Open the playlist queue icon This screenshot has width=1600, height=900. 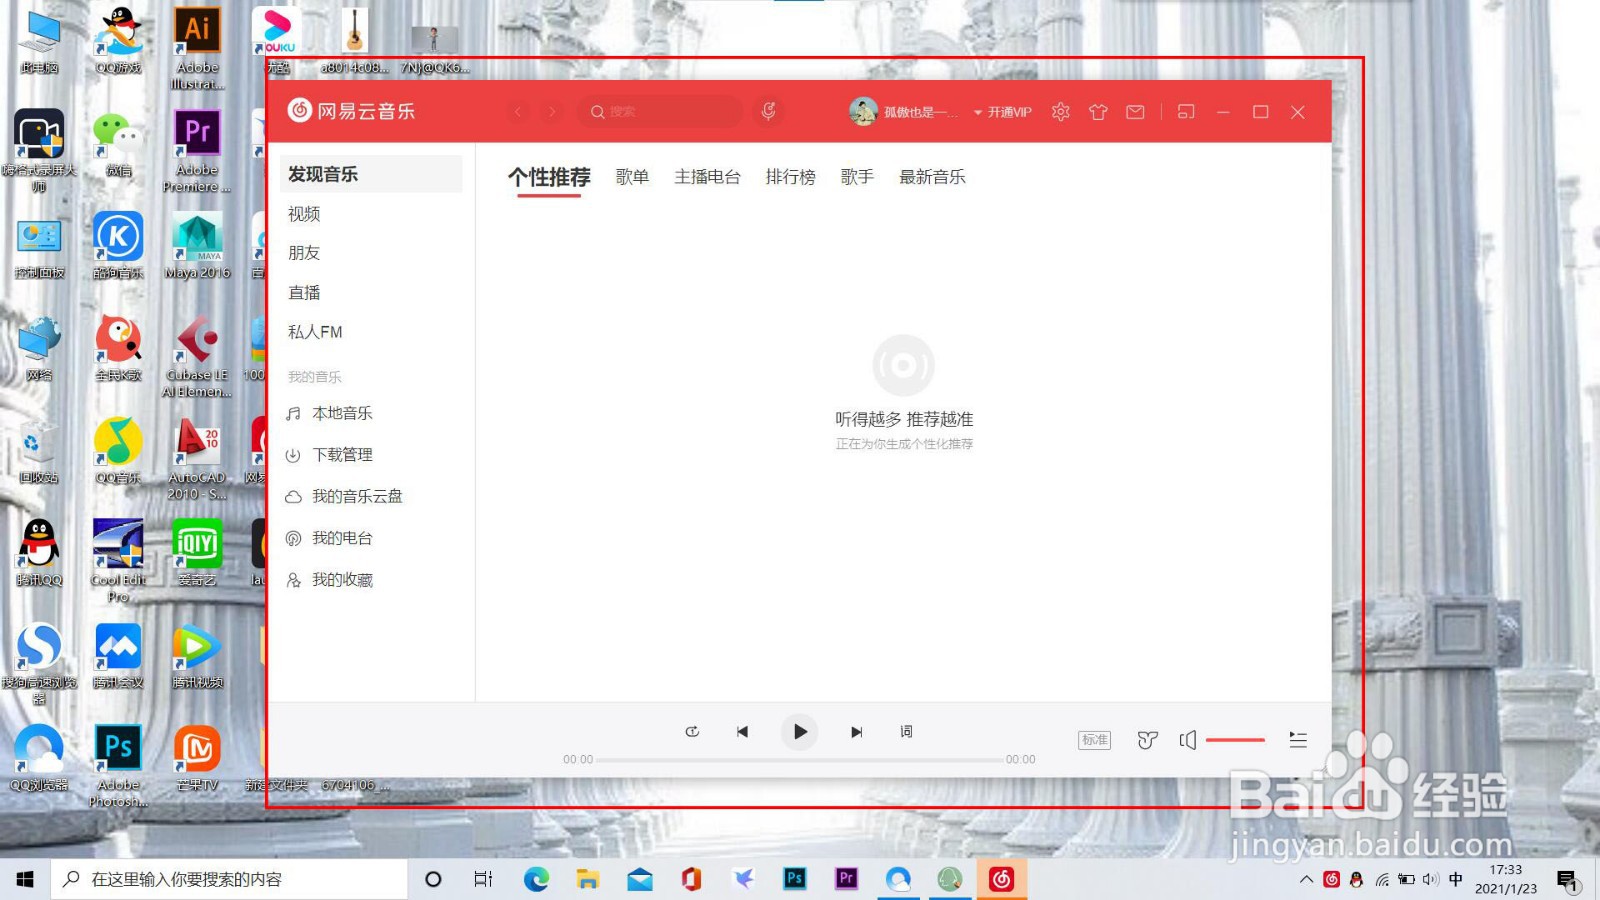click(x=1298, y=740)
